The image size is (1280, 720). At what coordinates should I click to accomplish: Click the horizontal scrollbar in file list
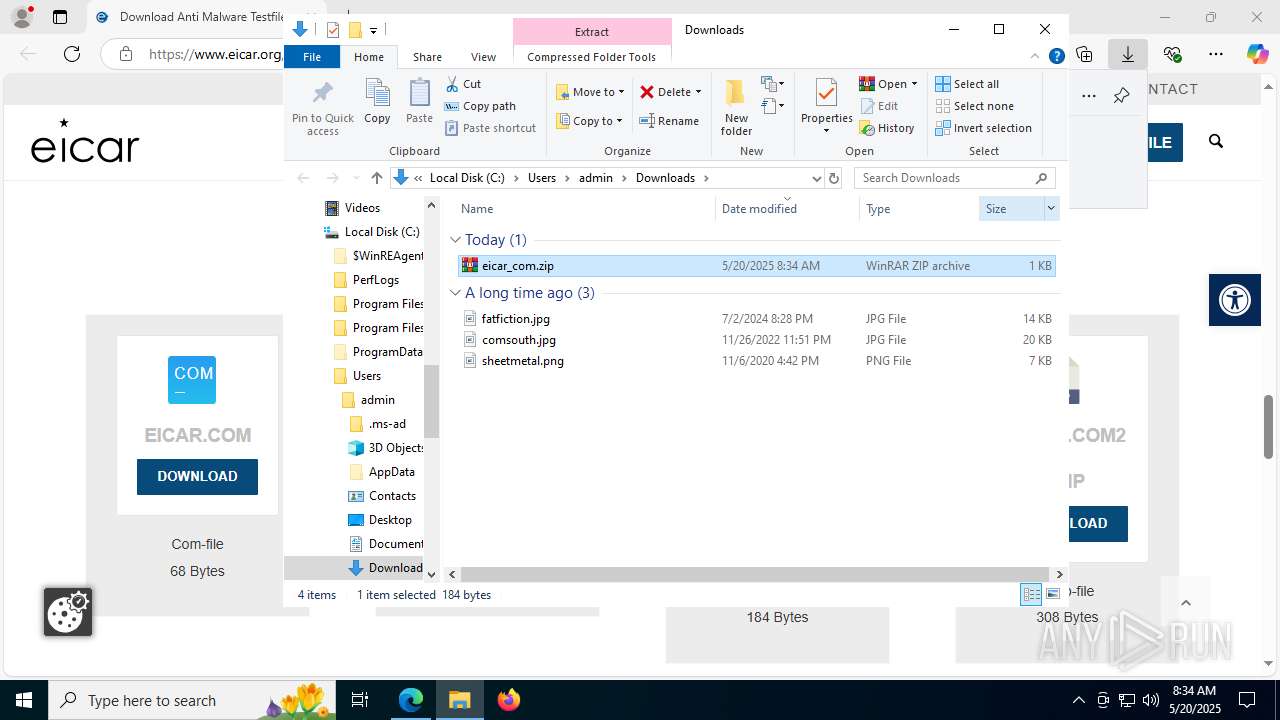(755, 574)
